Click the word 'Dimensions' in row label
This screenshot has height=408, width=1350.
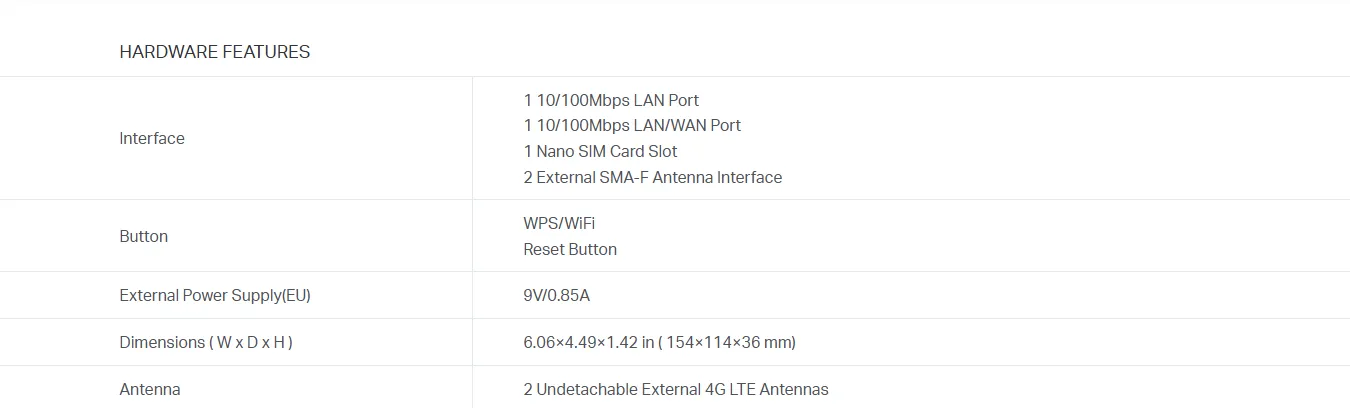pyautogui.click(x=162, y=343)
